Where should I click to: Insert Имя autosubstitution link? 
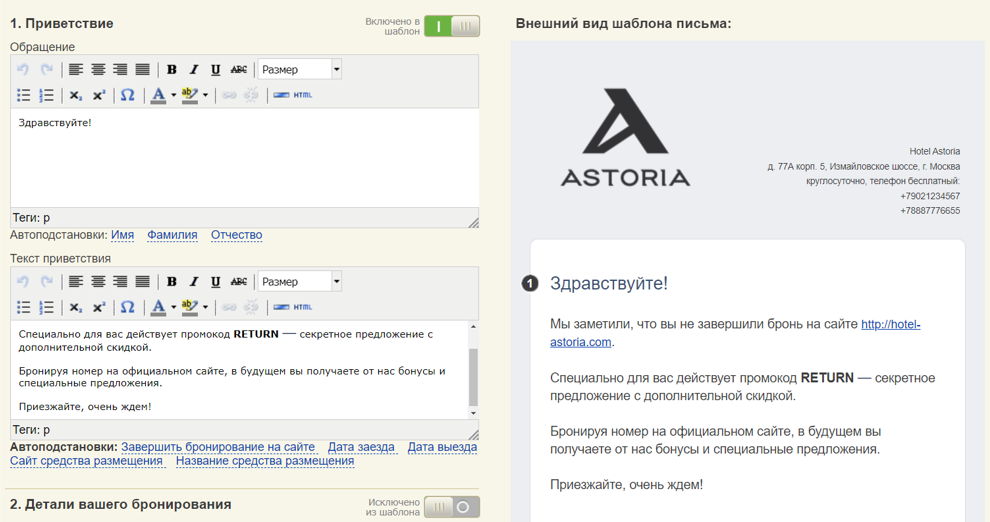click(122, 235)
